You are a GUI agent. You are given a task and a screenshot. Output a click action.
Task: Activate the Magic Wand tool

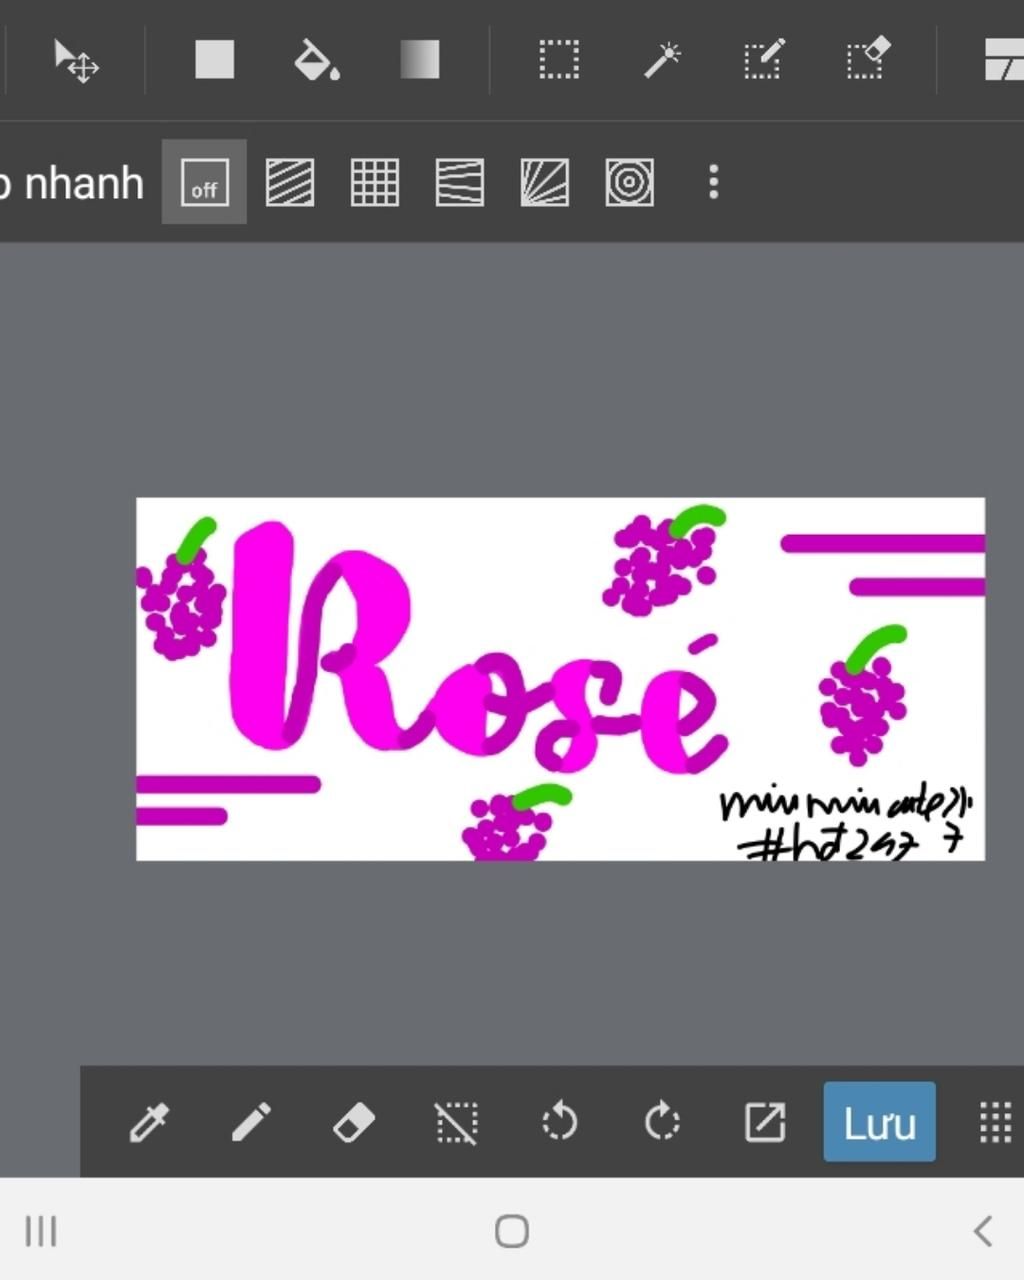(x=661, y=60)
